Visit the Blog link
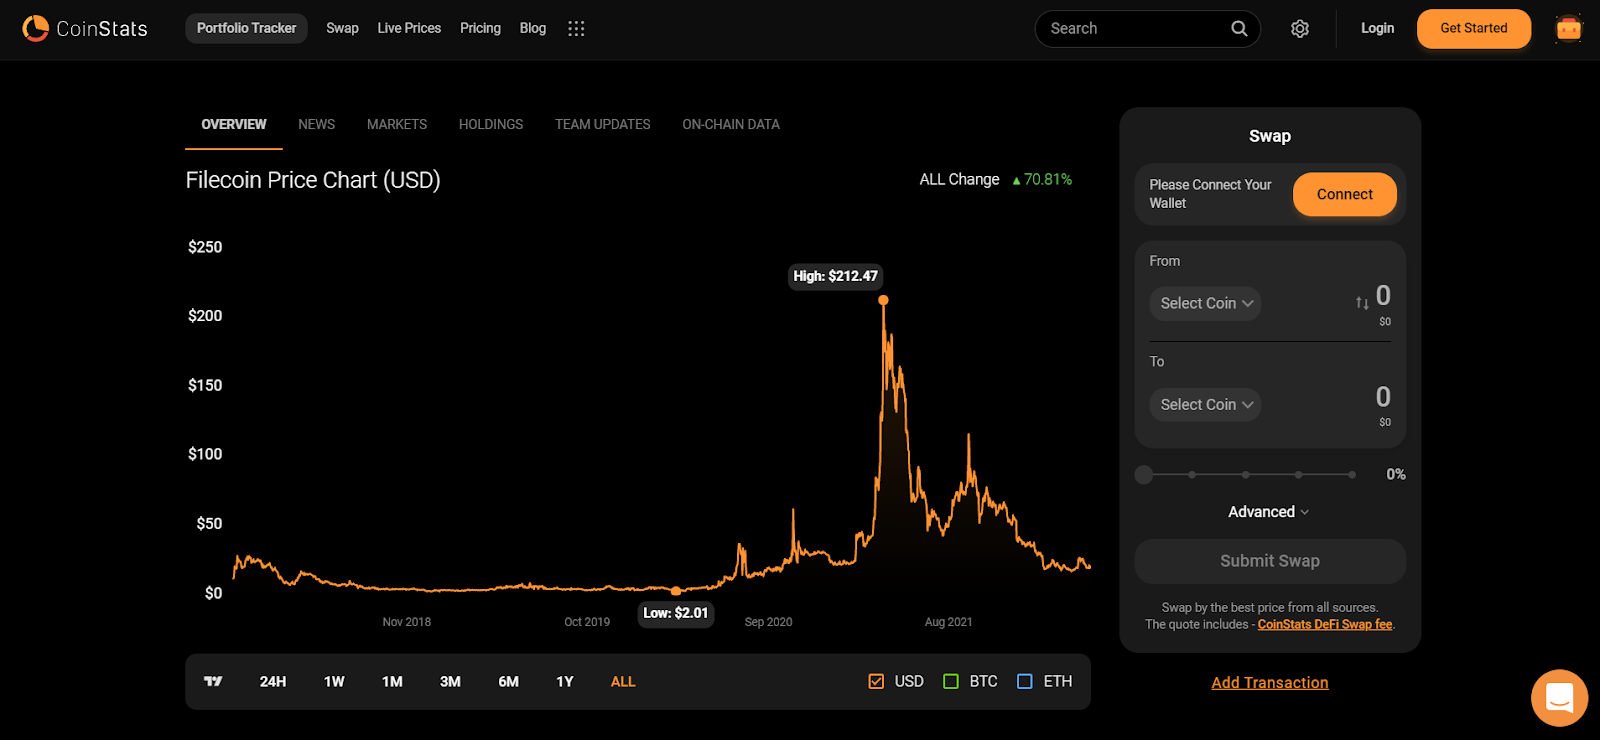 tap(533, 28)
